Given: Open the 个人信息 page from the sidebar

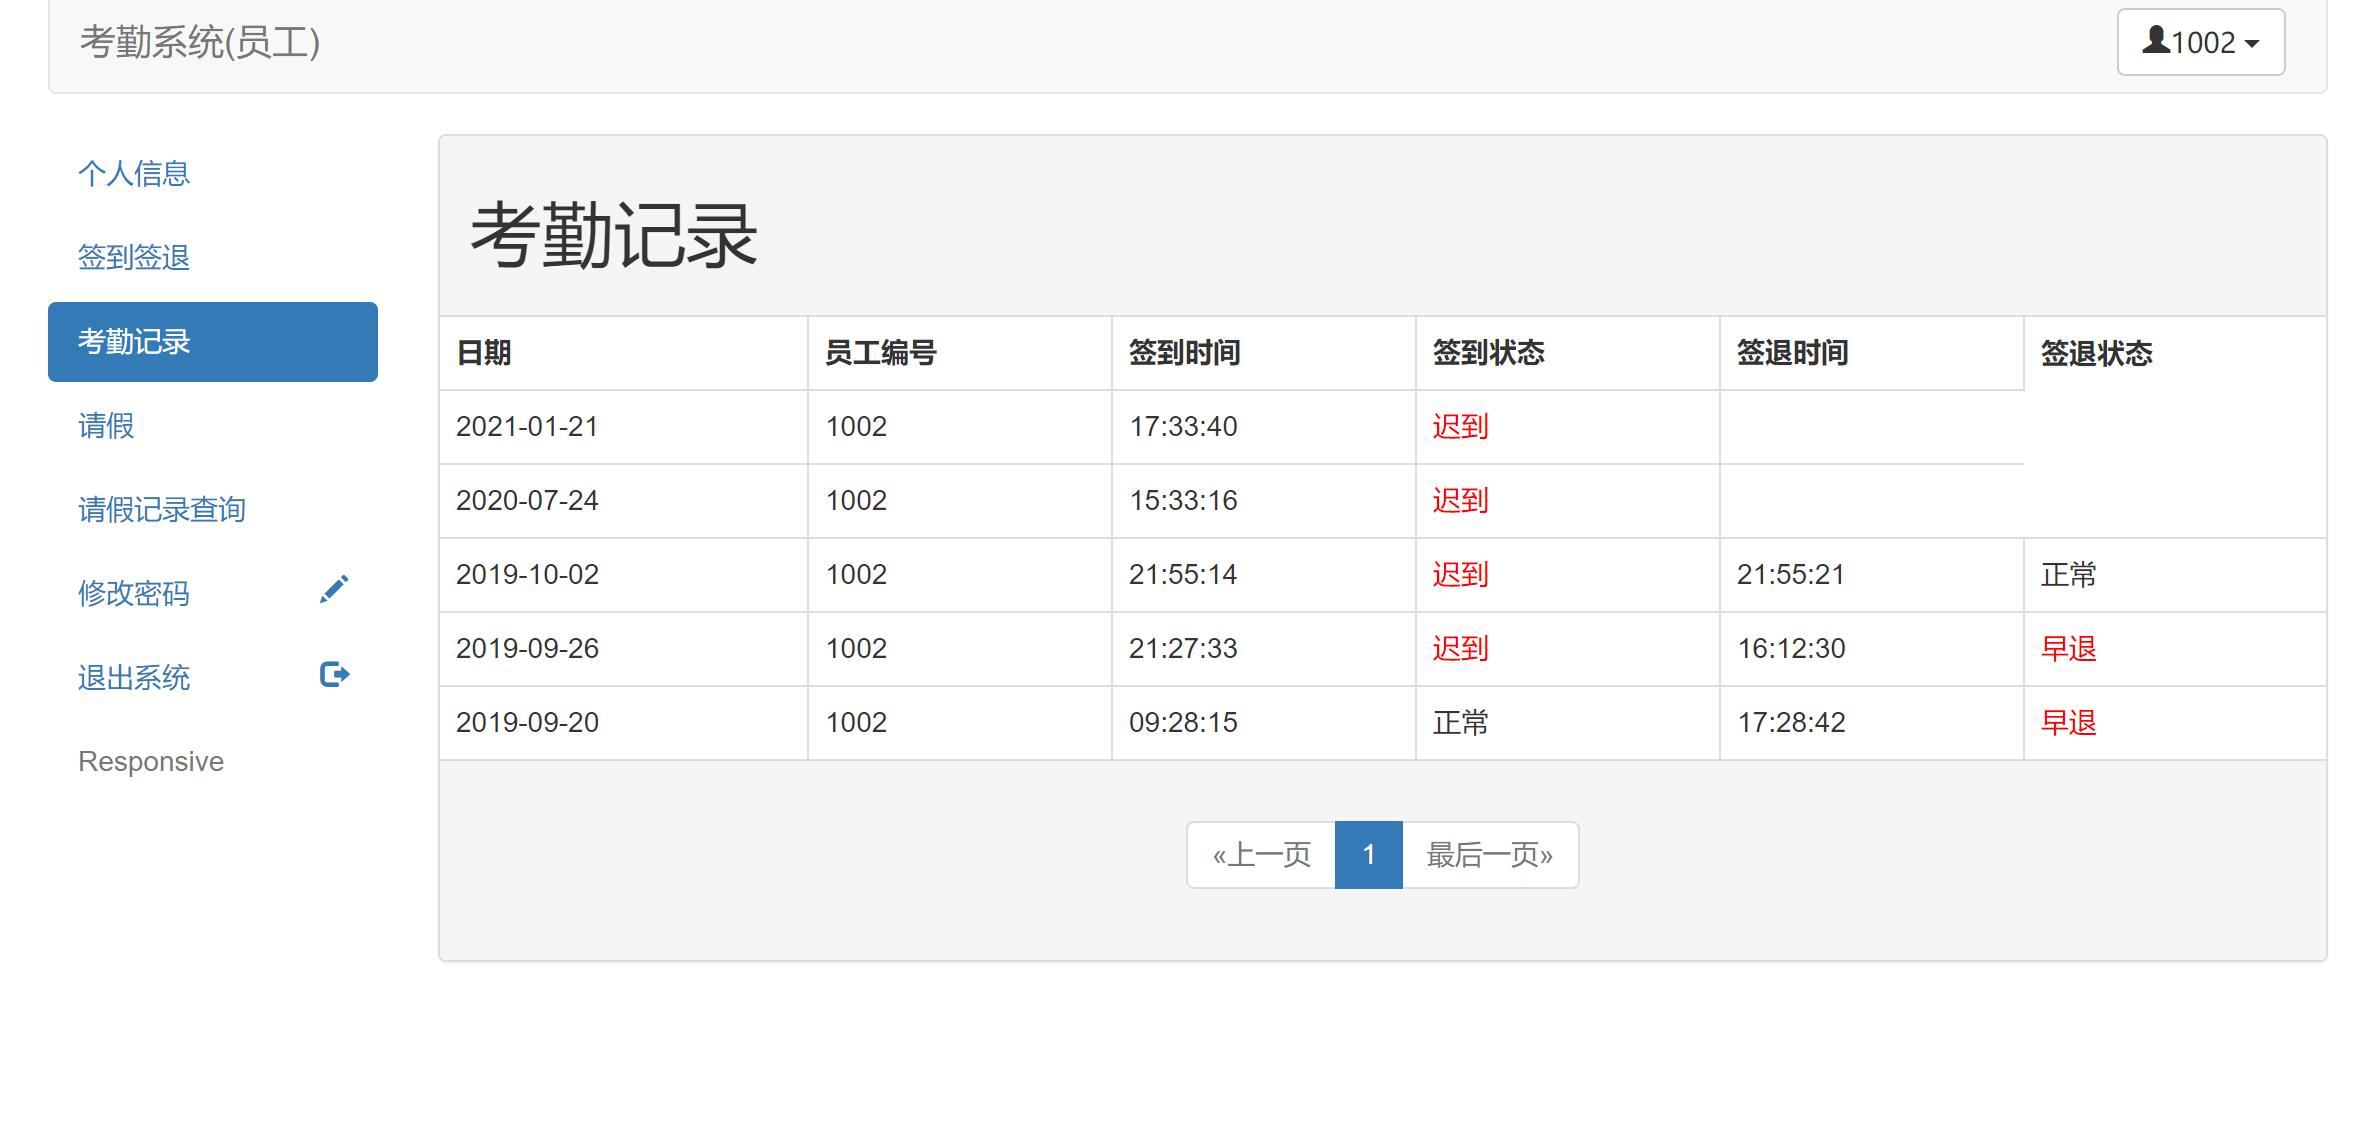Looking at the screenshot, I should (x=135, y=172).
